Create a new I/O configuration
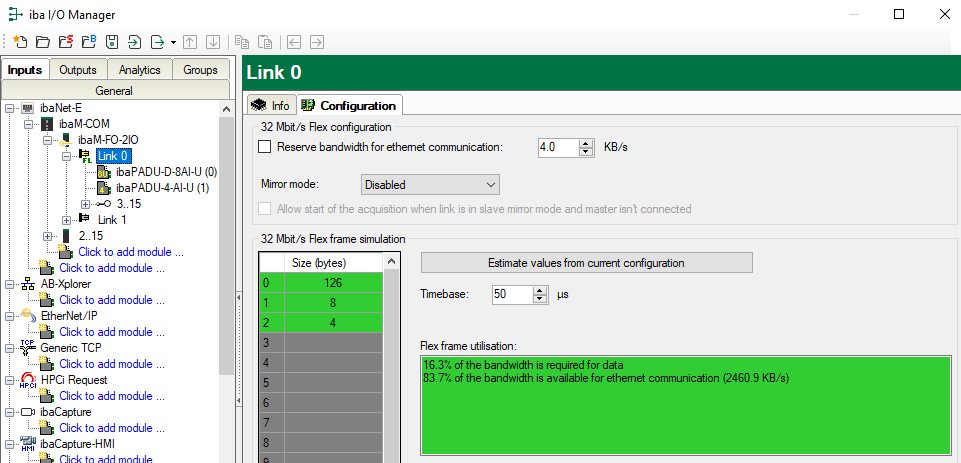 [x=20, y=42]
